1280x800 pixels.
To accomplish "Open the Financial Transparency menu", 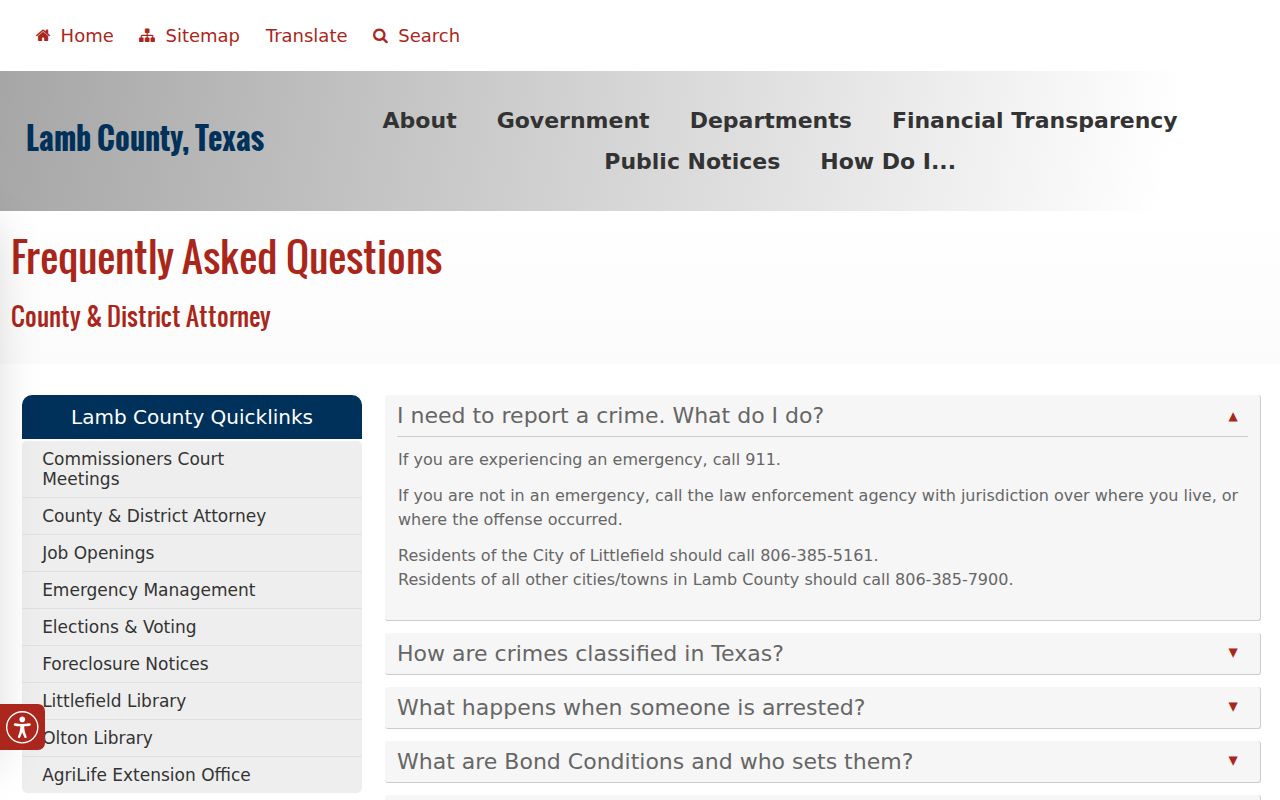I will (1035, 121).
